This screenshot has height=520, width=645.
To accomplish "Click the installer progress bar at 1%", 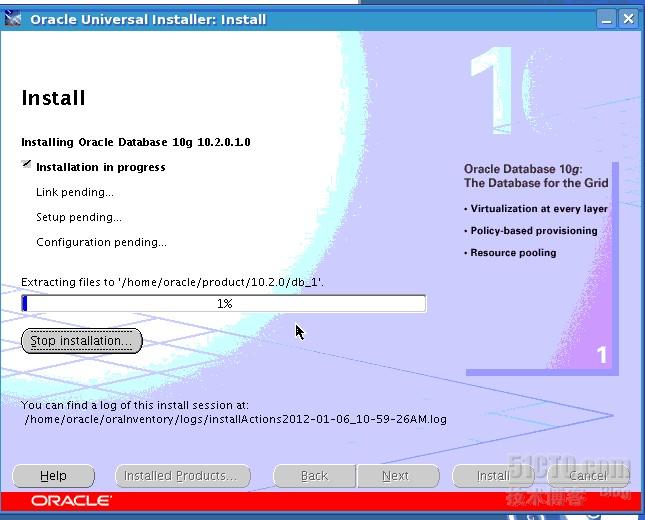I will (224, 304).
